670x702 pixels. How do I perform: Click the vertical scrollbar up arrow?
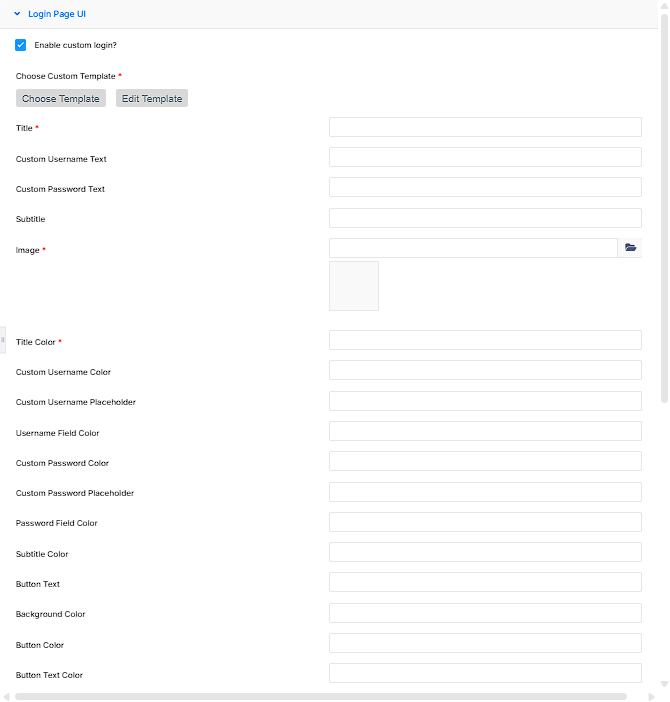(664, 6)
